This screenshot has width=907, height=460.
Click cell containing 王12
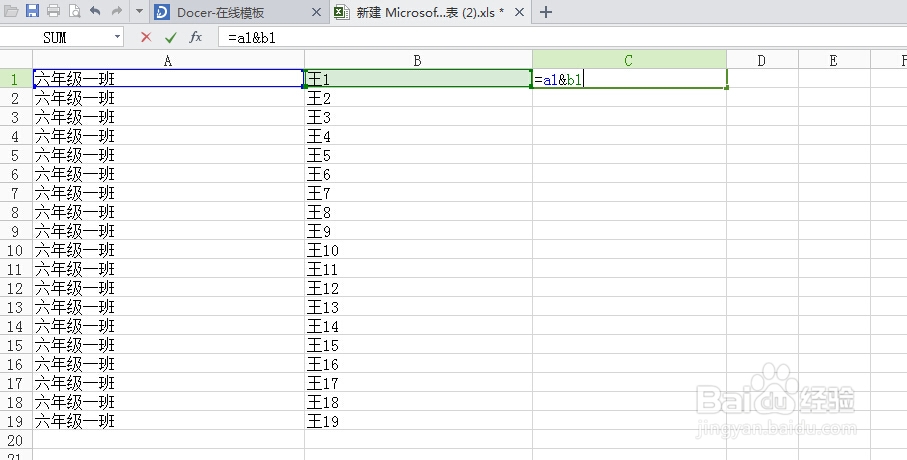pos(418,288)
